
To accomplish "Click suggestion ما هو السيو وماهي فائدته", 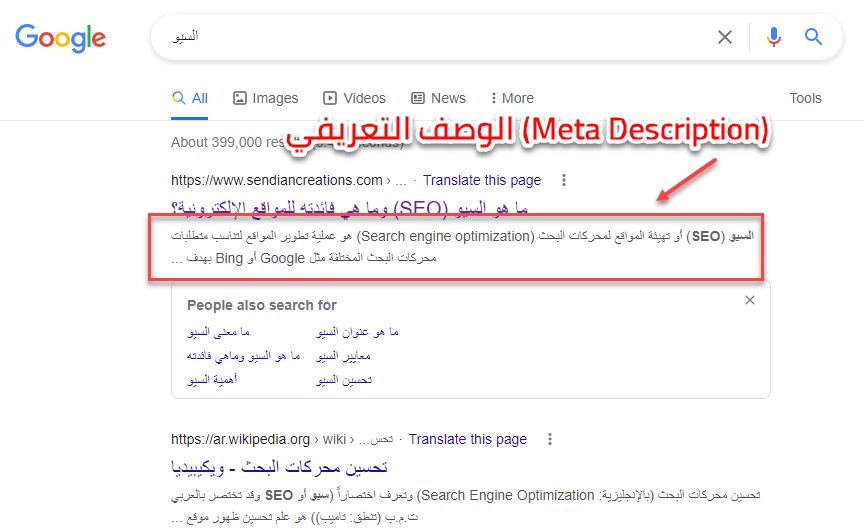I will [243, 356].
